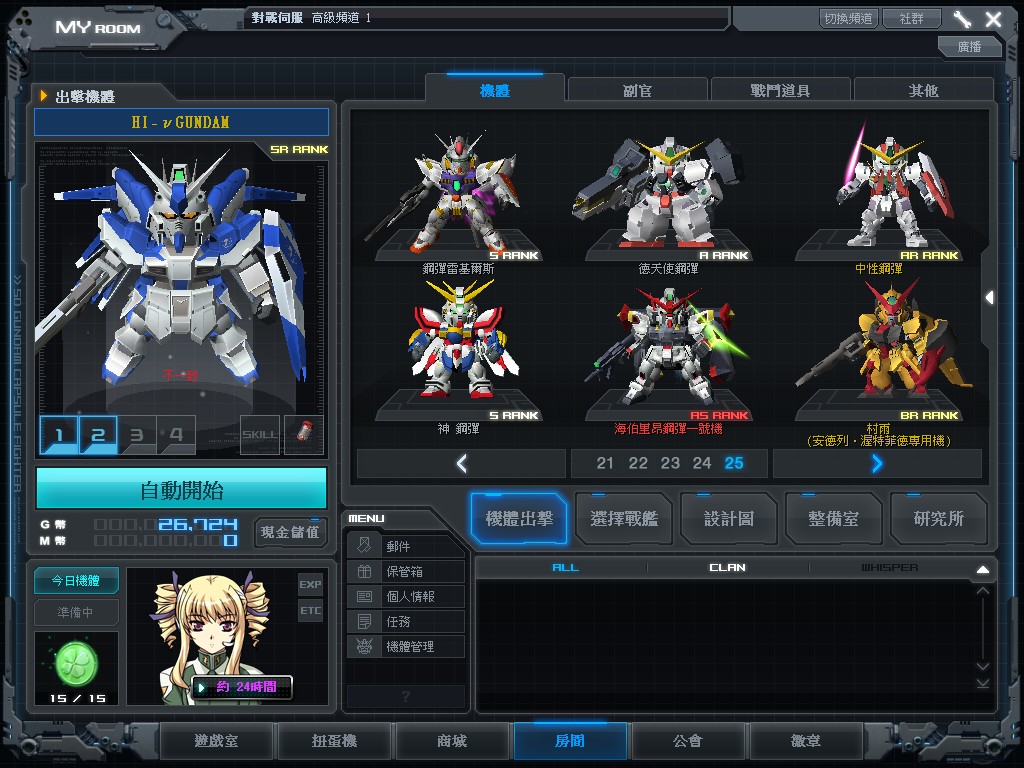Toggle the EXP display button
Viewport: 1024px width, 768px height.
[x=310, y=584]
